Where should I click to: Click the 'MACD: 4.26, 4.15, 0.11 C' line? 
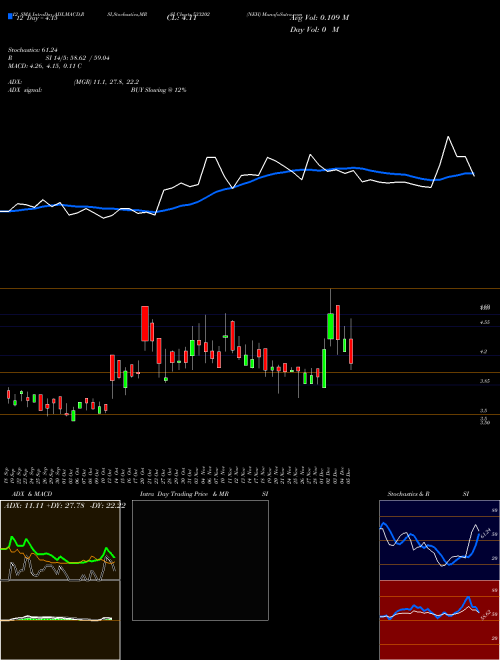[x=45, y=66]
